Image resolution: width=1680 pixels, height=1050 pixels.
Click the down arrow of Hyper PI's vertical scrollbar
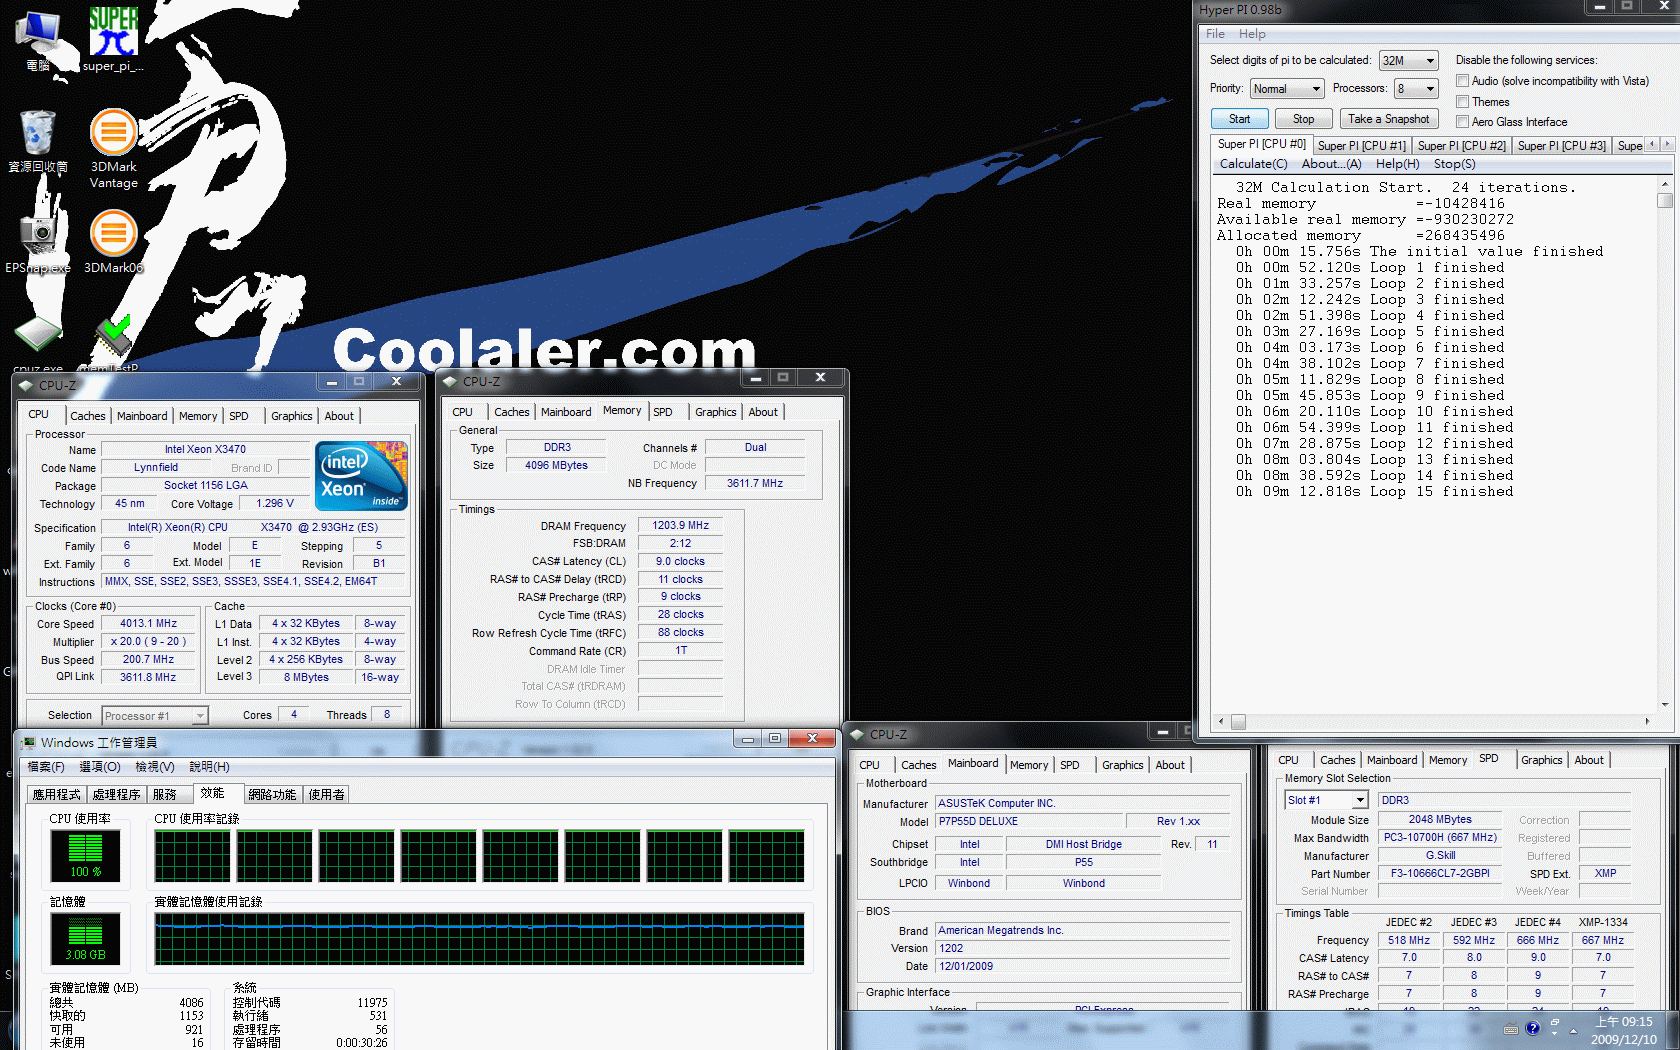(x=1665, y=704)
